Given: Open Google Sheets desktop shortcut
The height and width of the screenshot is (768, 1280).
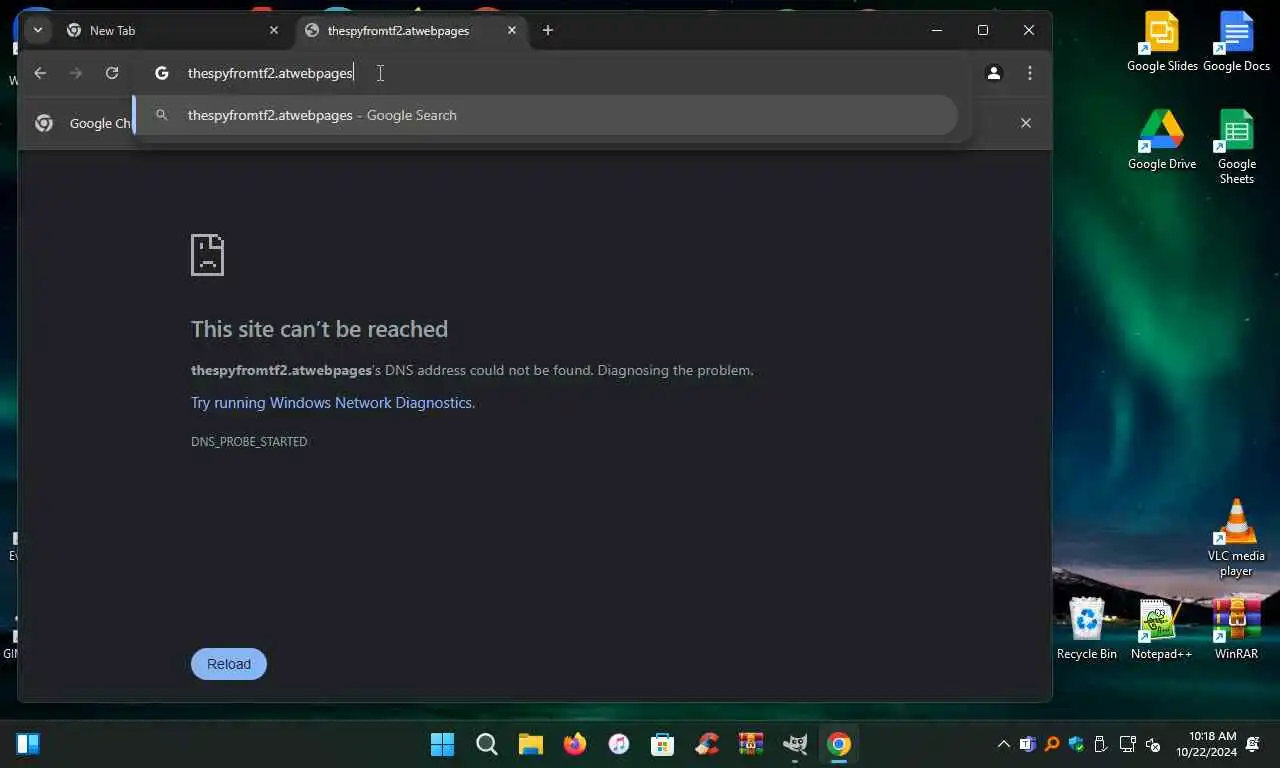Looking at the screenshot, I should pos(1237,147).
